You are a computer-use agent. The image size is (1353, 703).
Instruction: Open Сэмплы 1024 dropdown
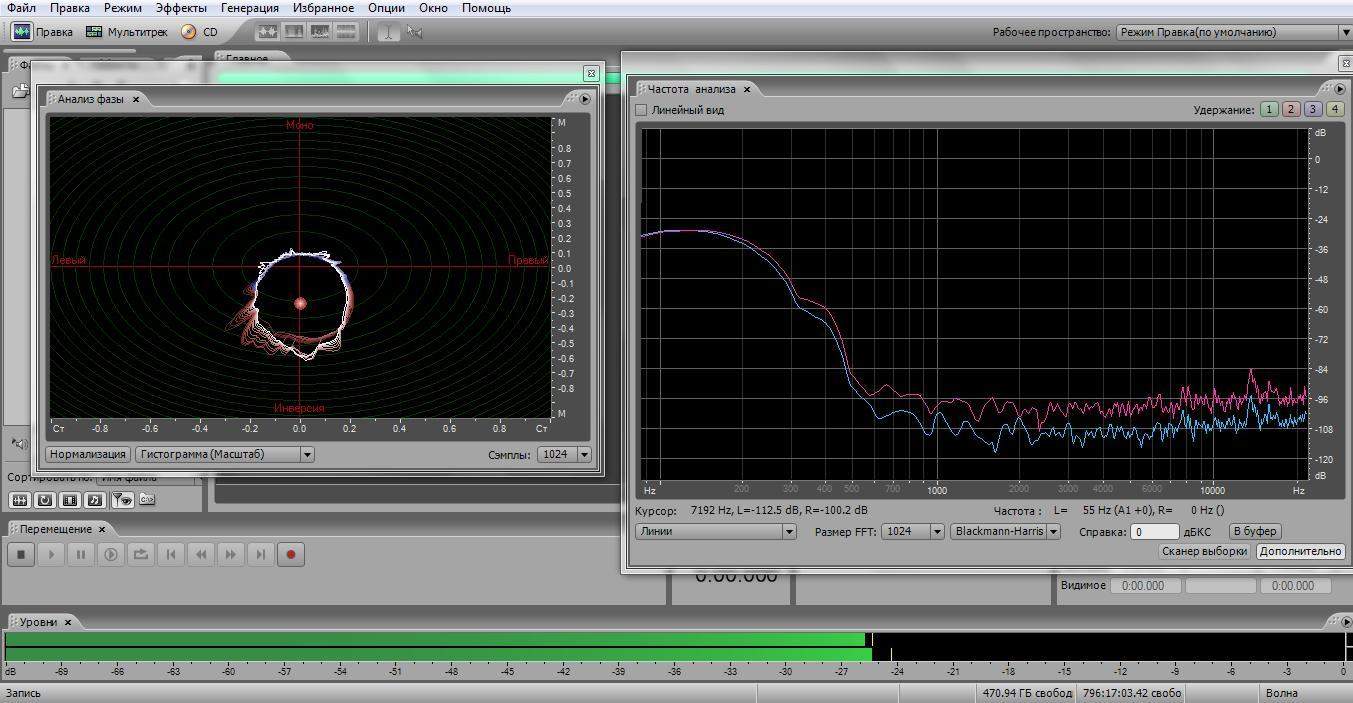click(x=564, y=454)
